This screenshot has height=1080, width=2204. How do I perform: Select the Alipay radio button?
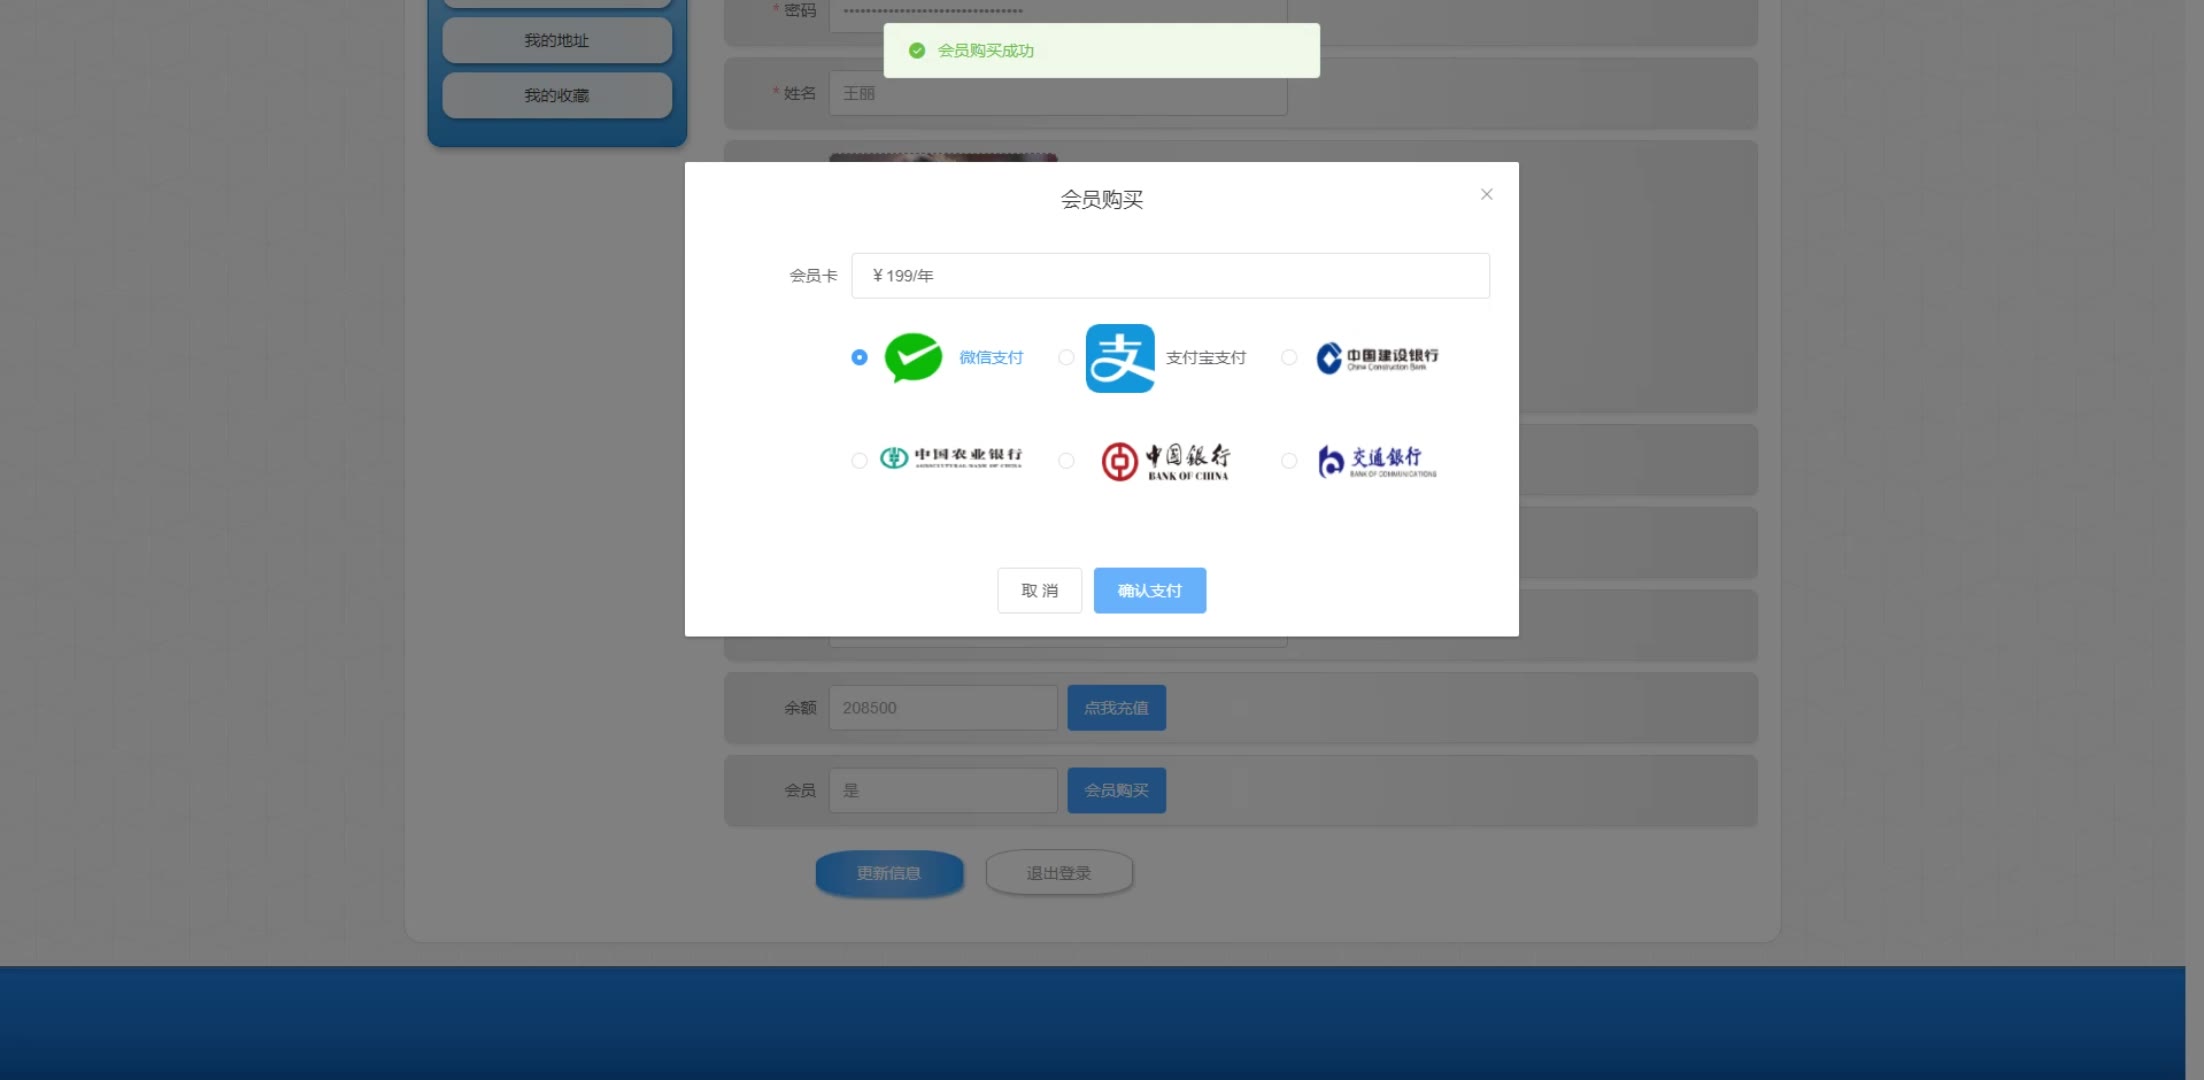pyautogui.click(x=1066, y=357)
